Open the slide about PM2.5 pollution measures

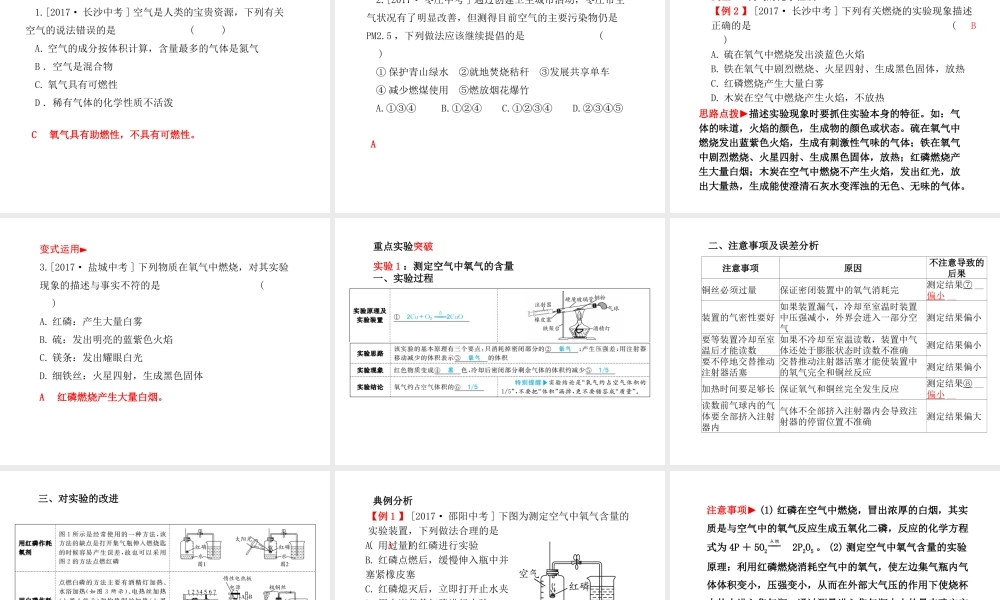point(500,105)
